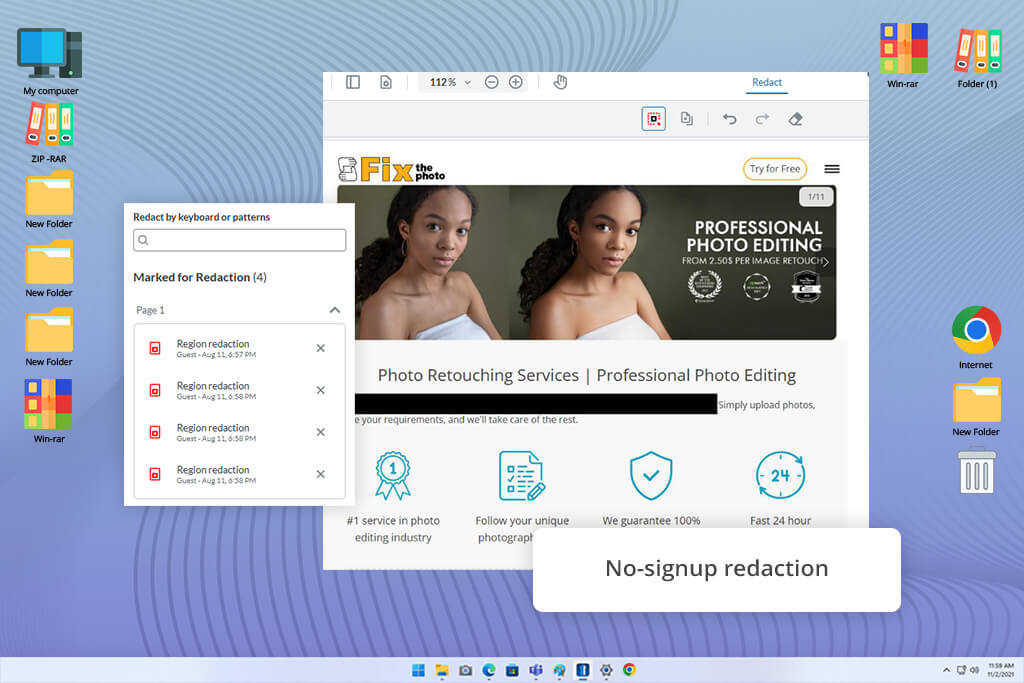1024x683 pixels.
Task: Select the hand pan tool
Action: point(560,82)
